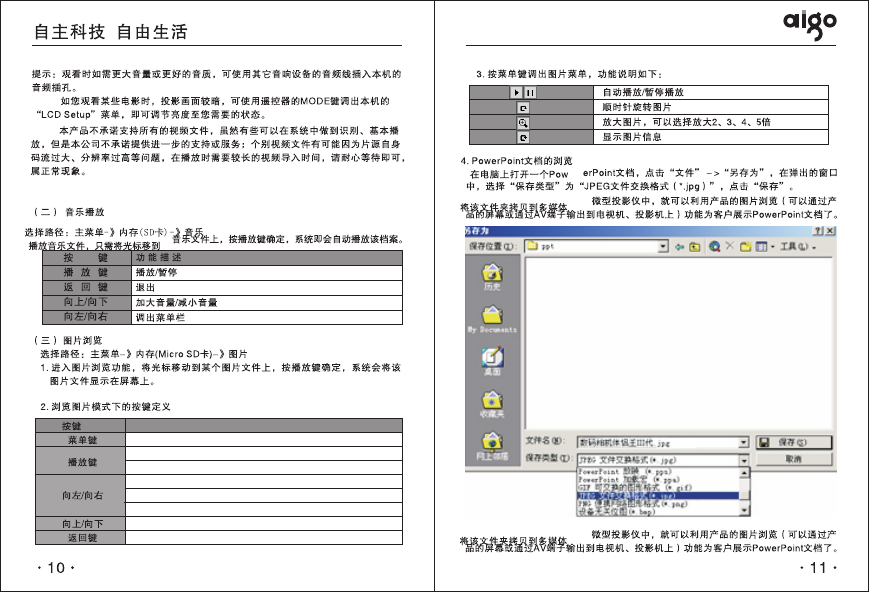Create a new folder with toolbar icon
This screenshot has height=592, width=869.
coord(745,247)
